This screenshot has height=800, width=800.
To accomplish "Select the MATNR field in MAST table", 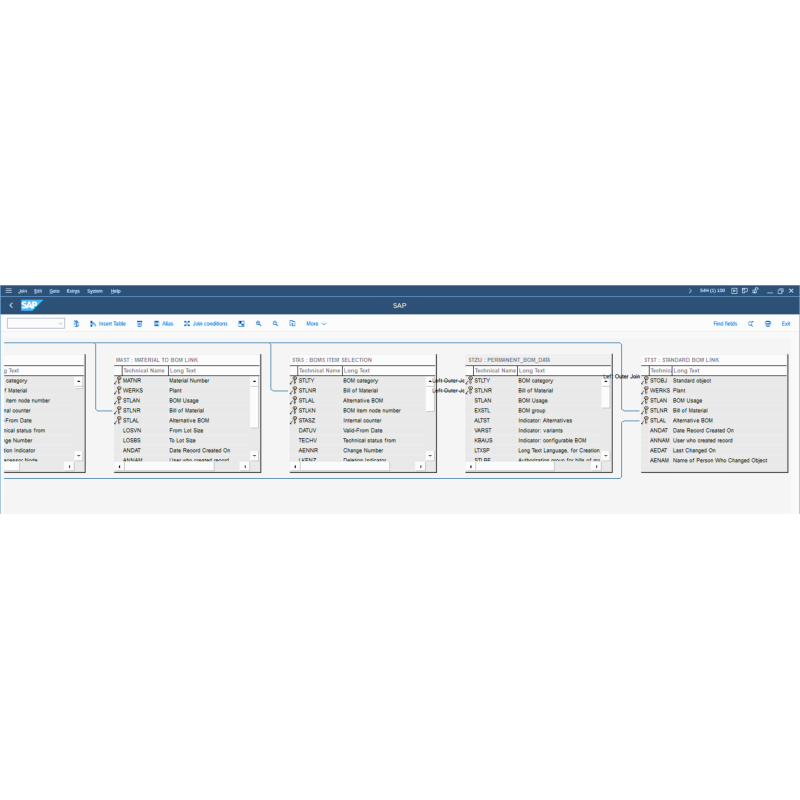I will point(132,380).
